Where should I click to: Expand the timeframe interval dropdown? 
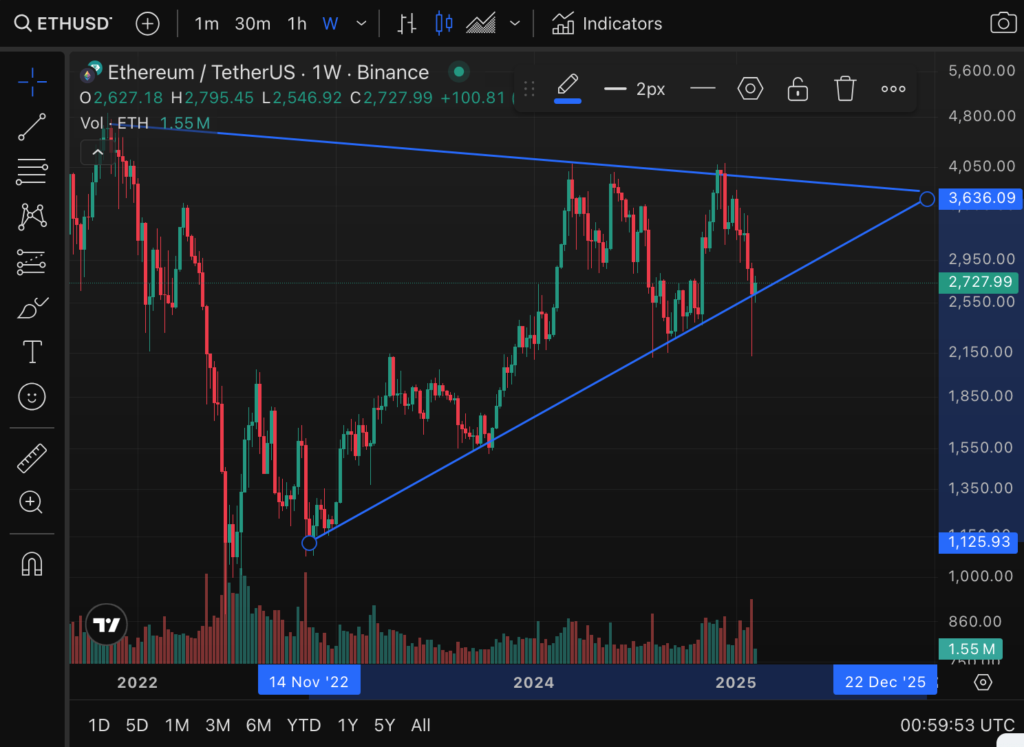point(361,24)
